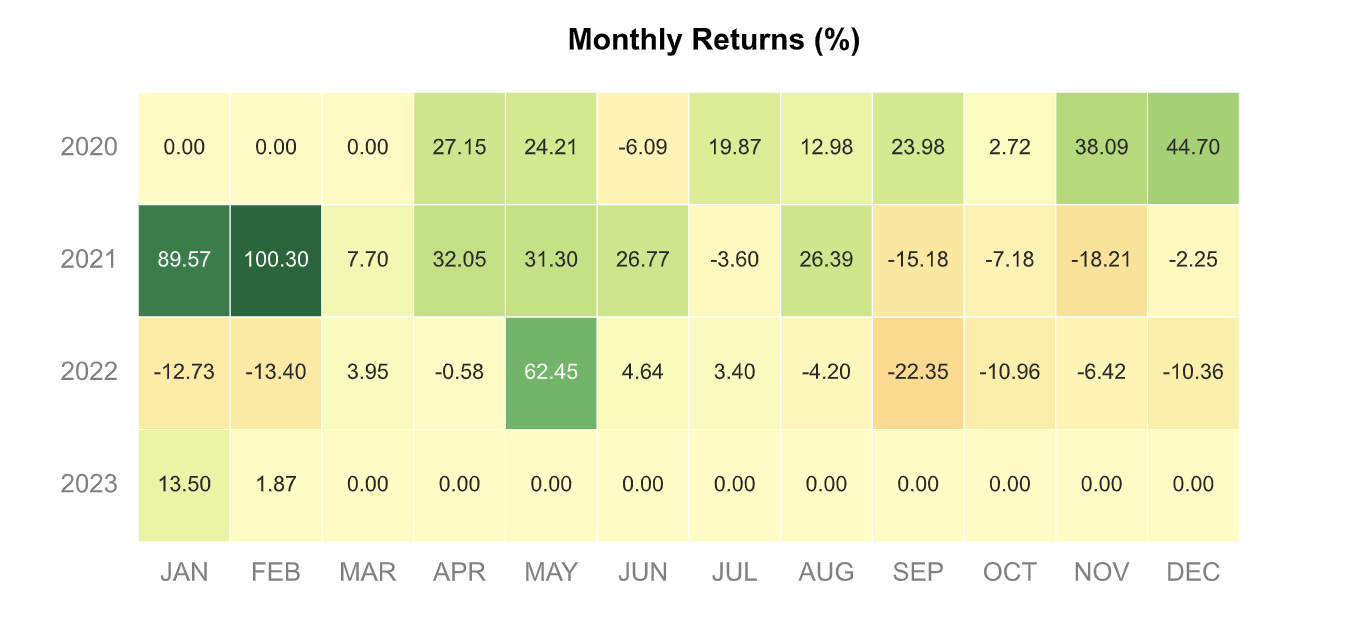Click the June 2020 cell showing -6.09

643,148
